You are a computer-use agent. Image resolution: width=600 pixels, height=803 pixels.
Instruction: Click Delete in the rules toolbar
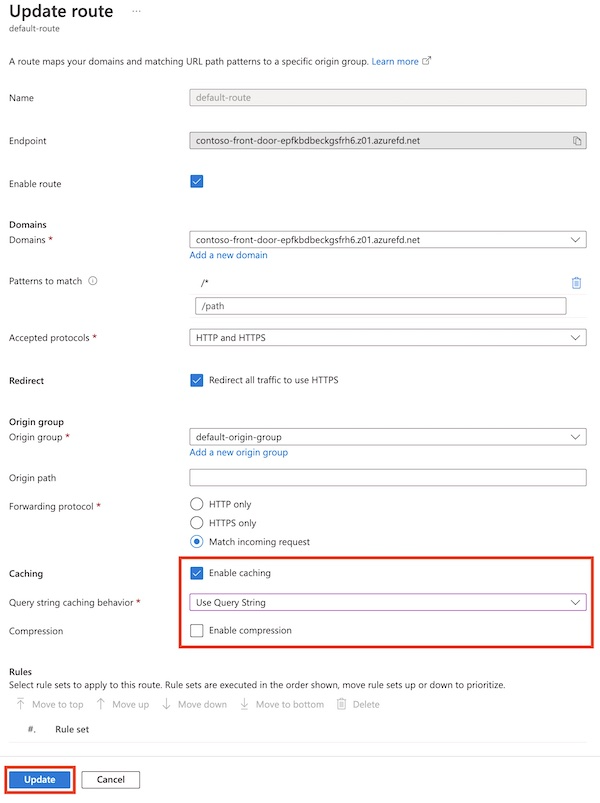(358, 705)
